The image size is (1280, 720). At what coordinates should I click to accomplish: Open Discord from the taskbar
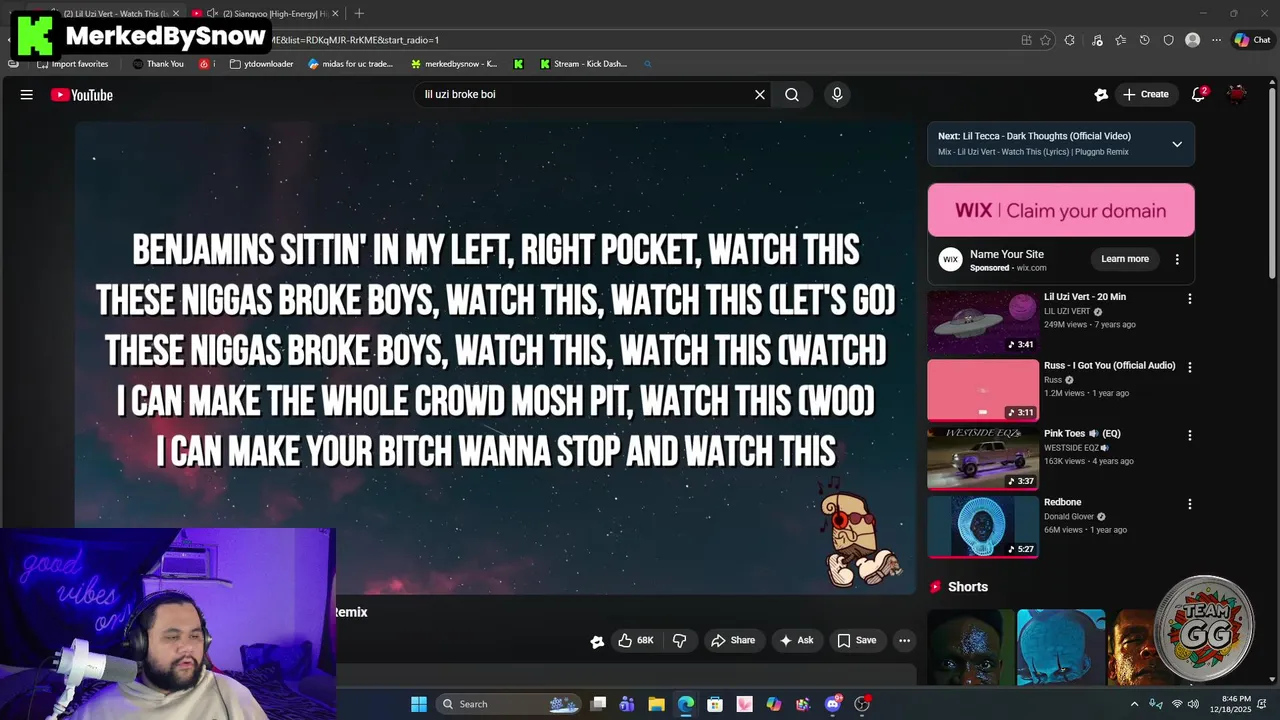point(832,704)
